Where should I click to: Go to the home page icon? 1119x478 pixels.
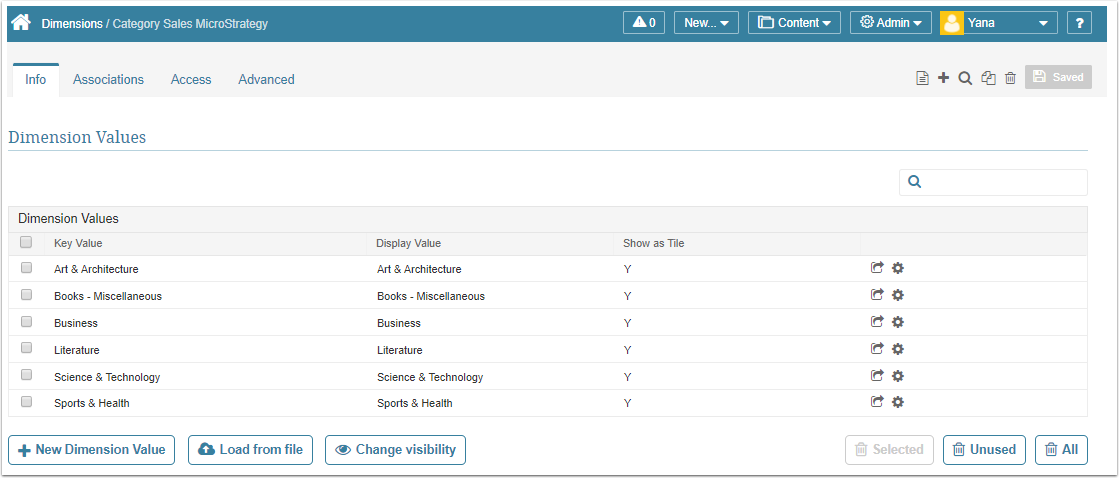[x=21, y=22]
